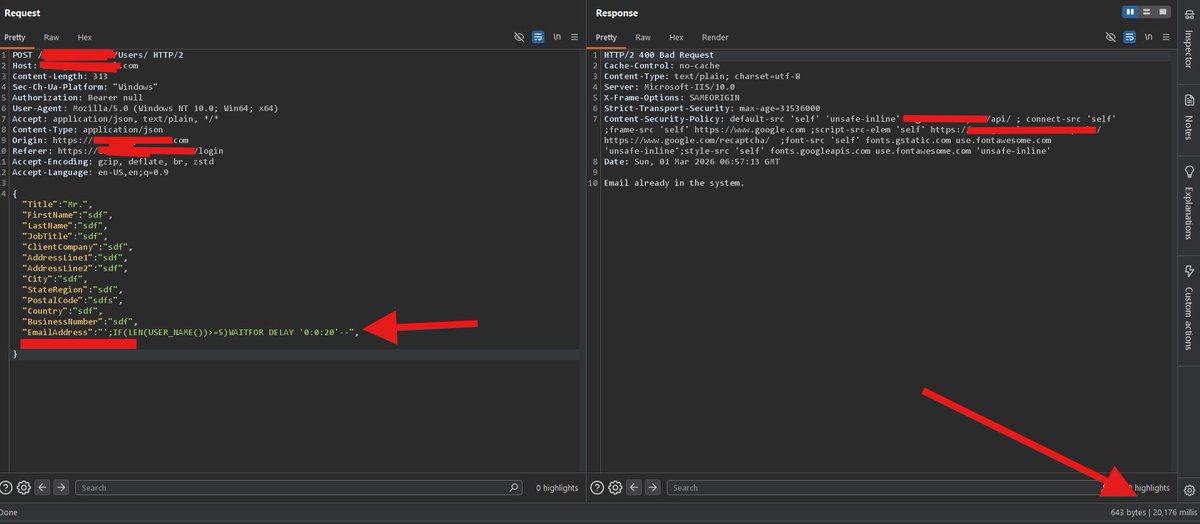Switch Response pane to Raw tab
Viewport: 1200px width, 524px height.
click(643, 37)
